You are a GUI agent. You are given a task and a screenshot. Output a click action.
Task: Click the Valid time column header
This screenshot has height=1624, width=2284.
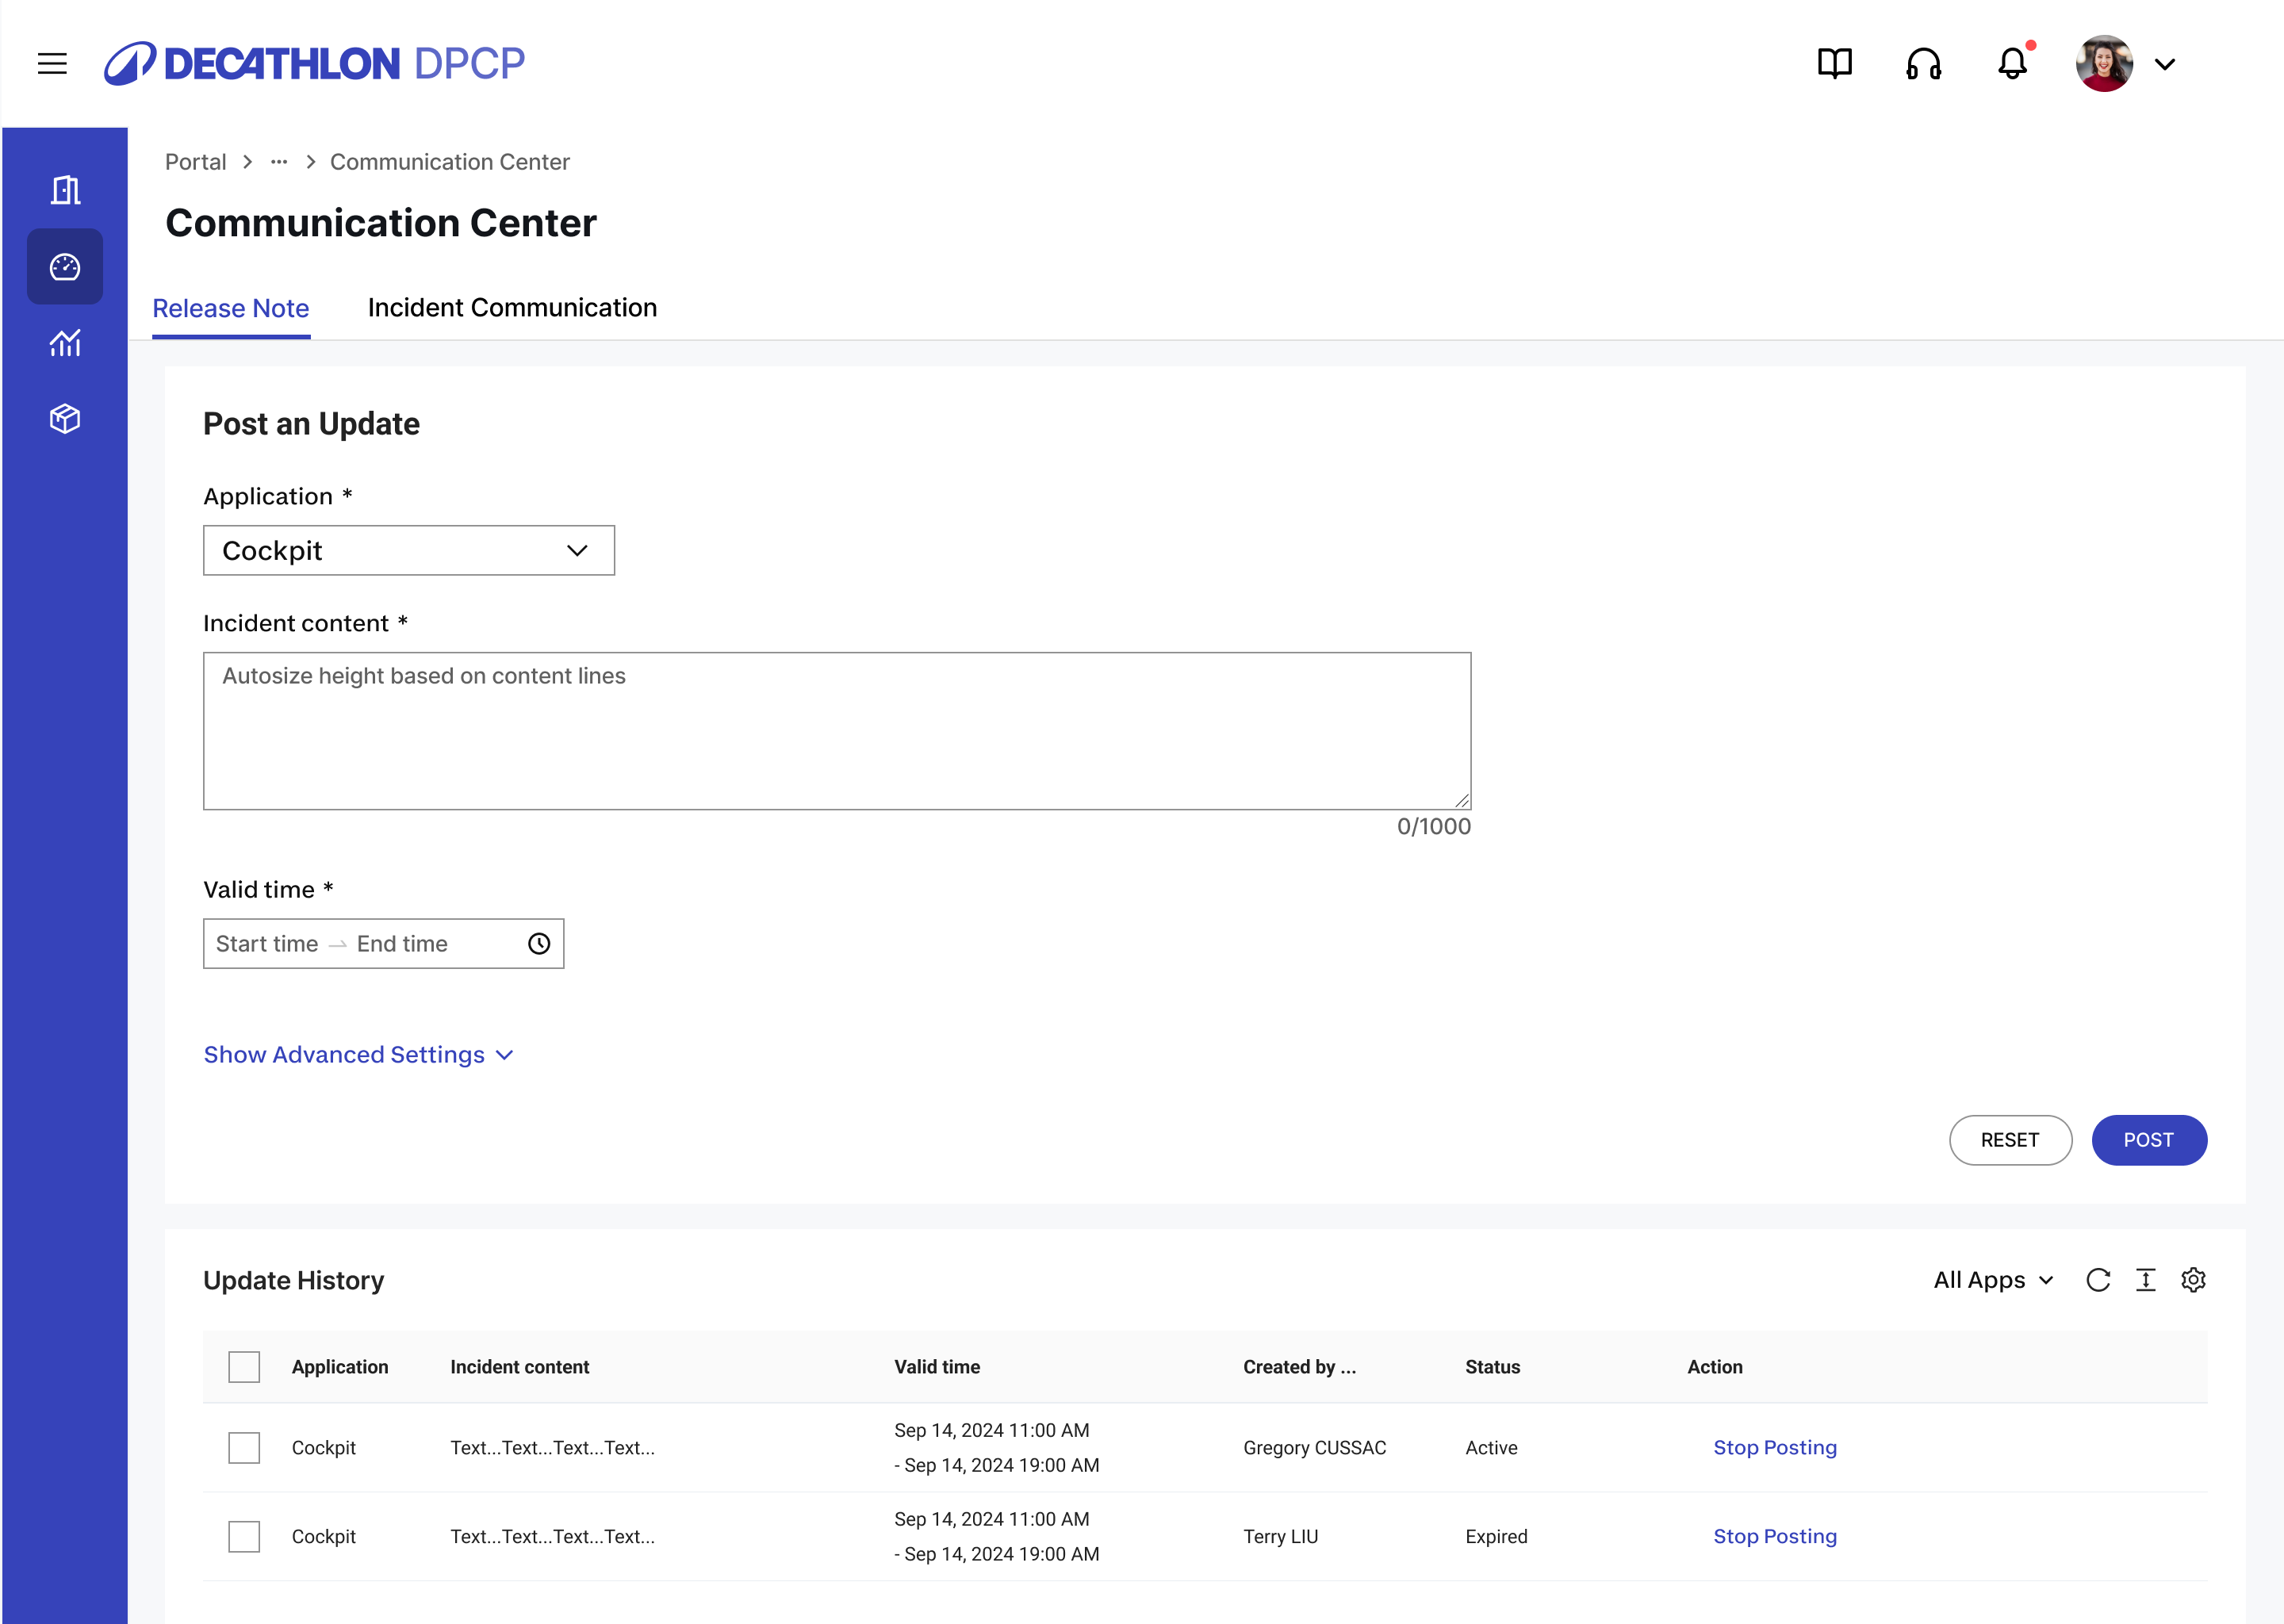937,1367
